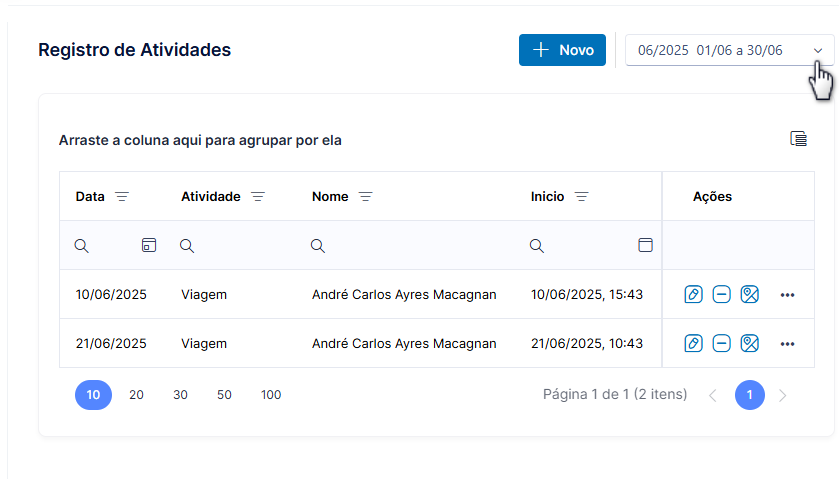Open calendar picker in Data filter row
The height and width of the screenshot is (479, 839).
coord(149,245)
